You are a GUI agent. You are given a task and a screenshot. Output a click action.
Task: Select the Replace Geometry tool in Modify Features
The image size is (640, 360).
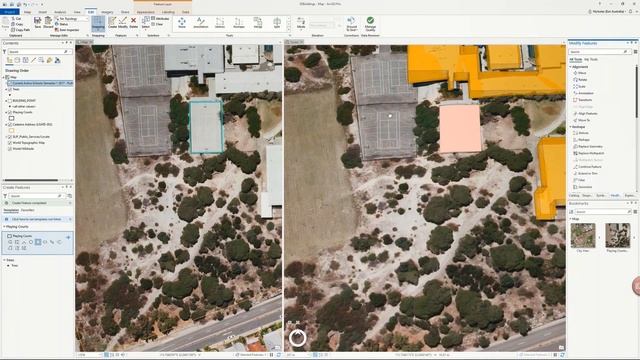588,147
